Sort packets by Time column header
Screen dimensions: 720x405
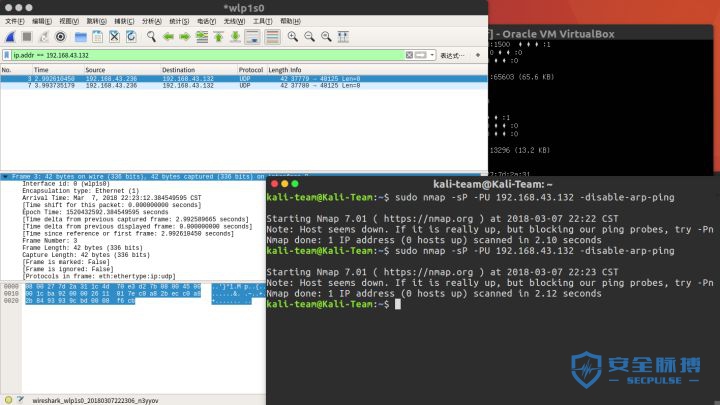pos(57,70)
